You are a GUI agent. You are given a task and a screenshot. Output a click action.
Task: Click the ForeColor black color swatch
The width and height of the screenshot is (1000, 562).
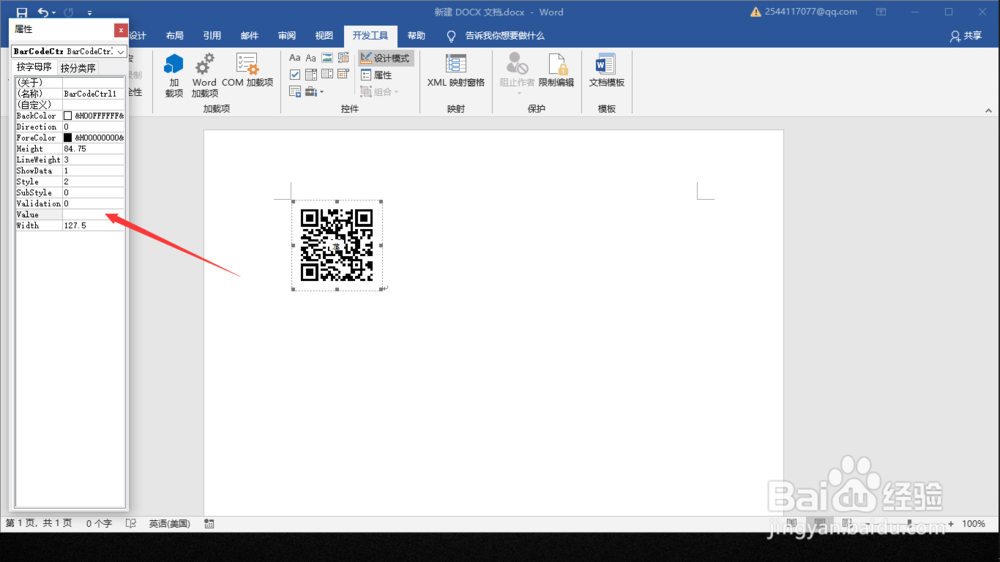[x=68, y=138]
